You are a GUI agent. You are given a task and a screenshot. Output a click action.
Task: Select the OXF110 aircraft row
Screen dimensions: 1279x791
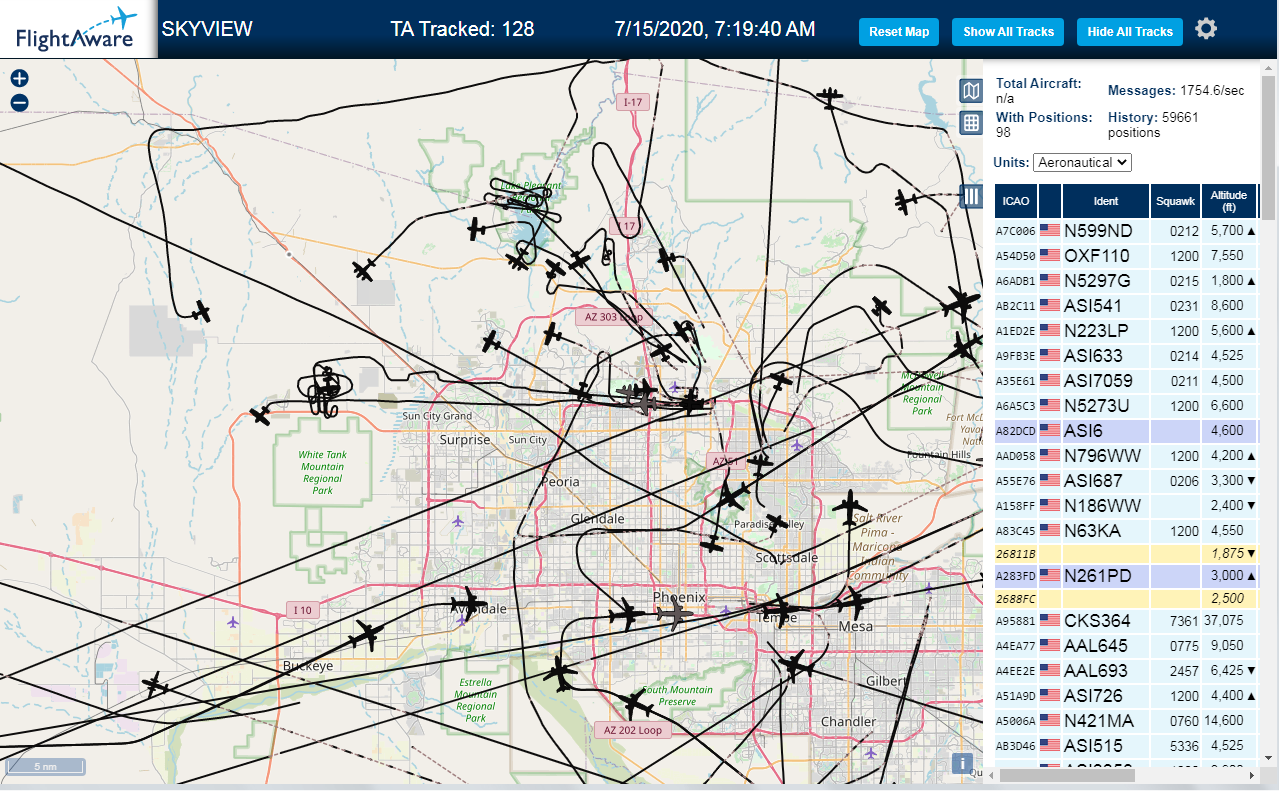pos(1127,256)
